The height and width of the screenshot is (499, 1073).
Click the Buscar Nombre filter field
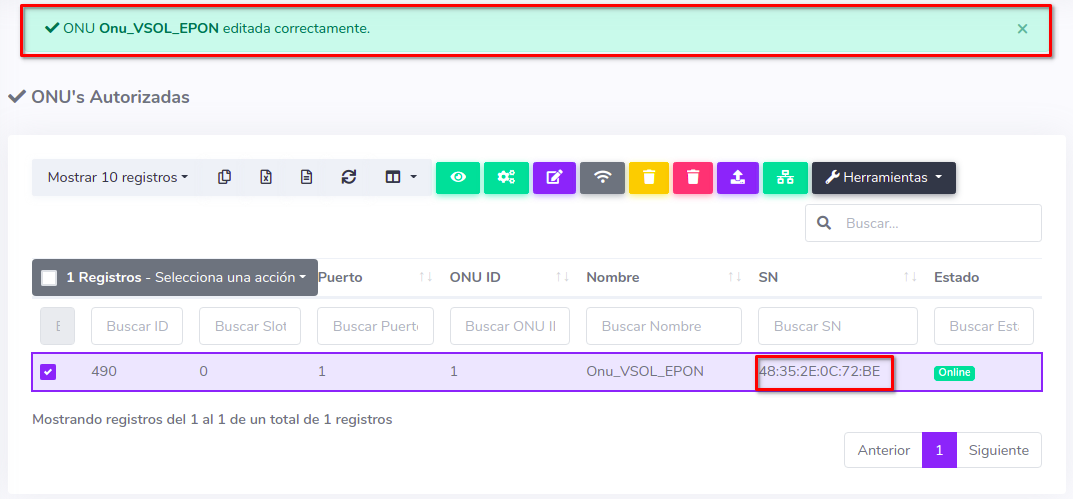pyautogui.click(x=663, y=326)
